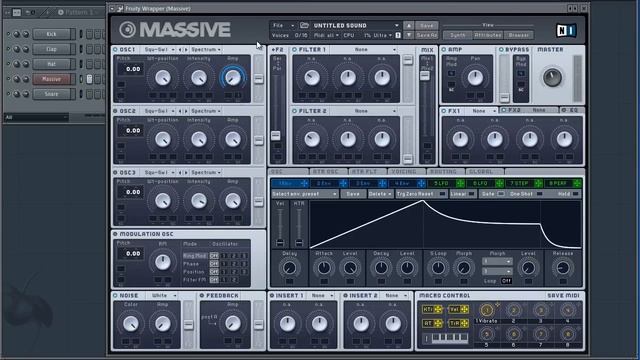Switch to the GLOBAL tab

point(484,172)
